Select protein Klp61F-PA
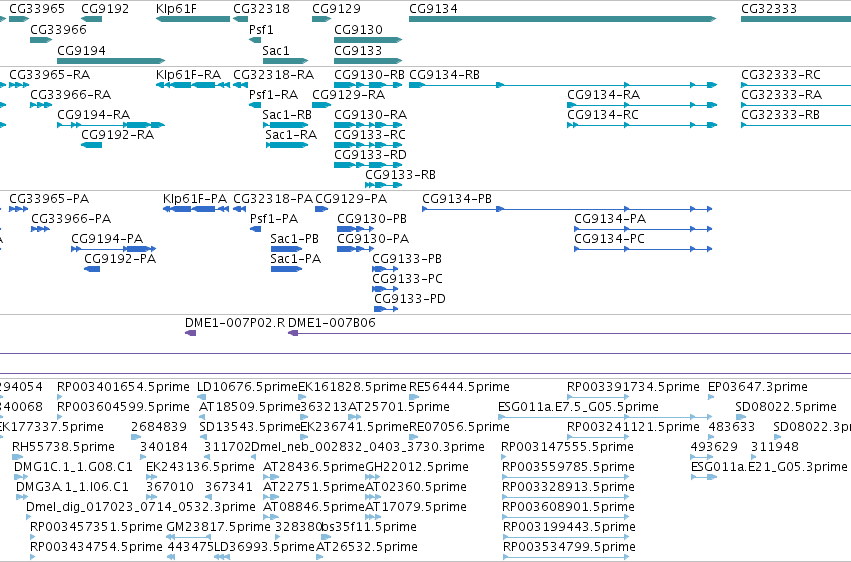The height and width of the screenshot is (562, 851). [196, 209]
